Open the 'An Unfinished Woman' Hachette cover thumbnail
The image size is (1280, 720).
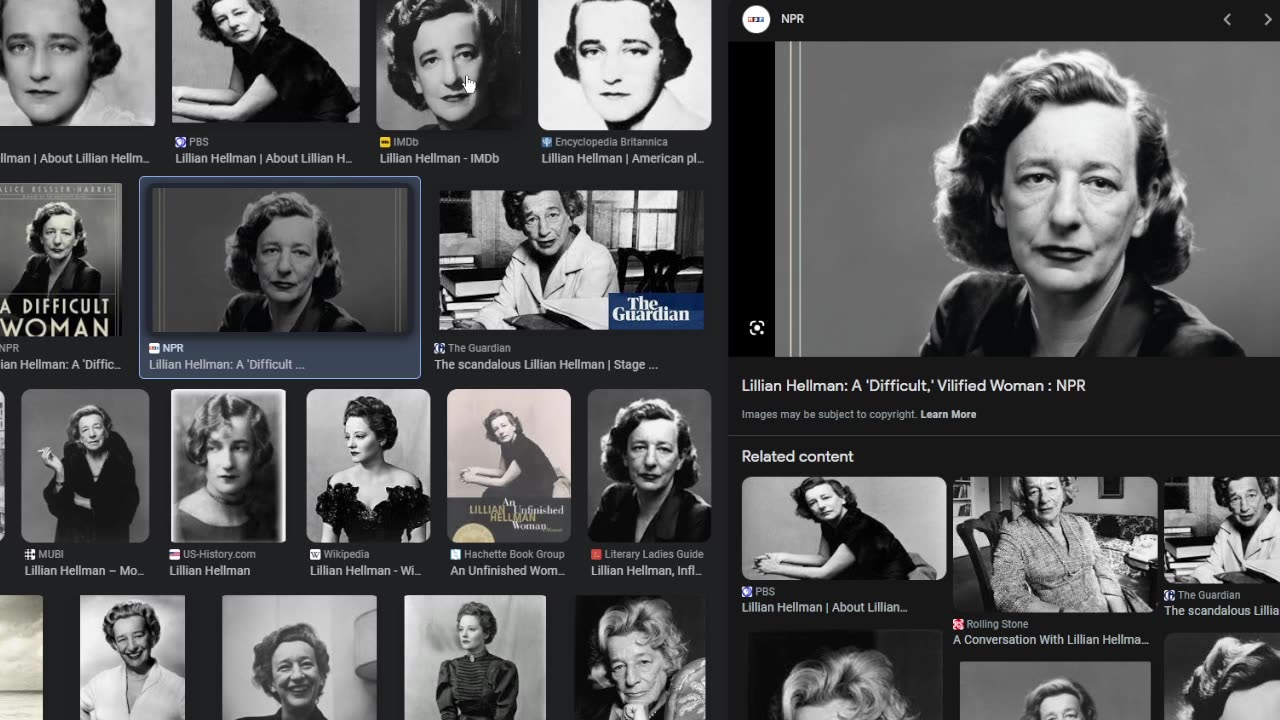(x=509, y=466)
